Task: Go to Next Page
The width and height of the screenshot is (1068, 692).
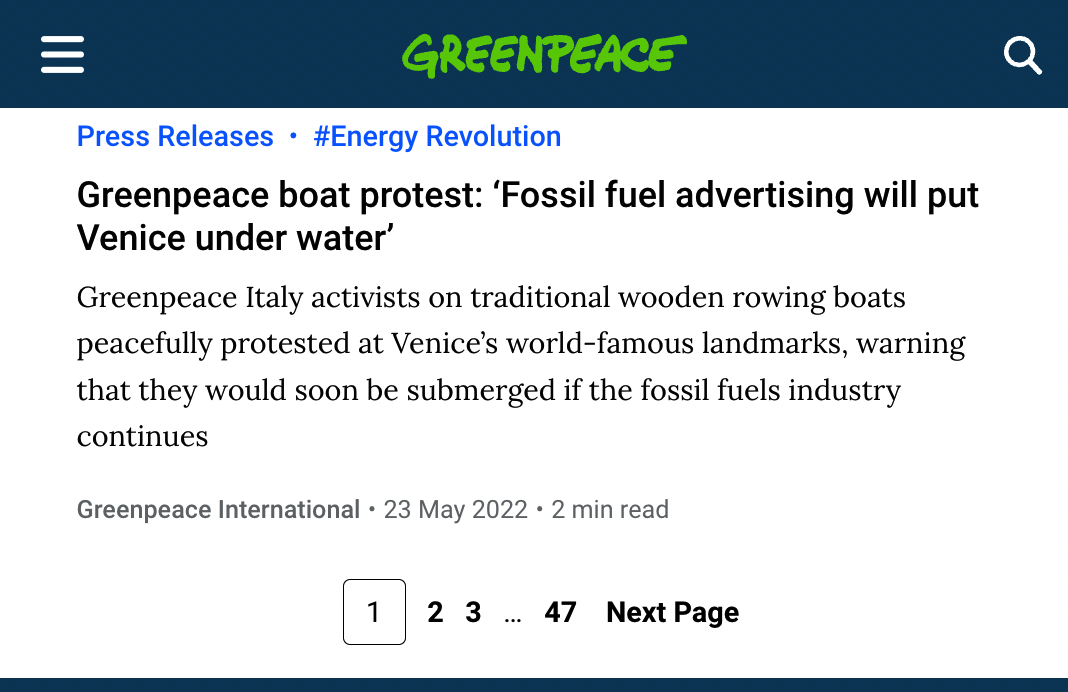Action: coord(672,612)
